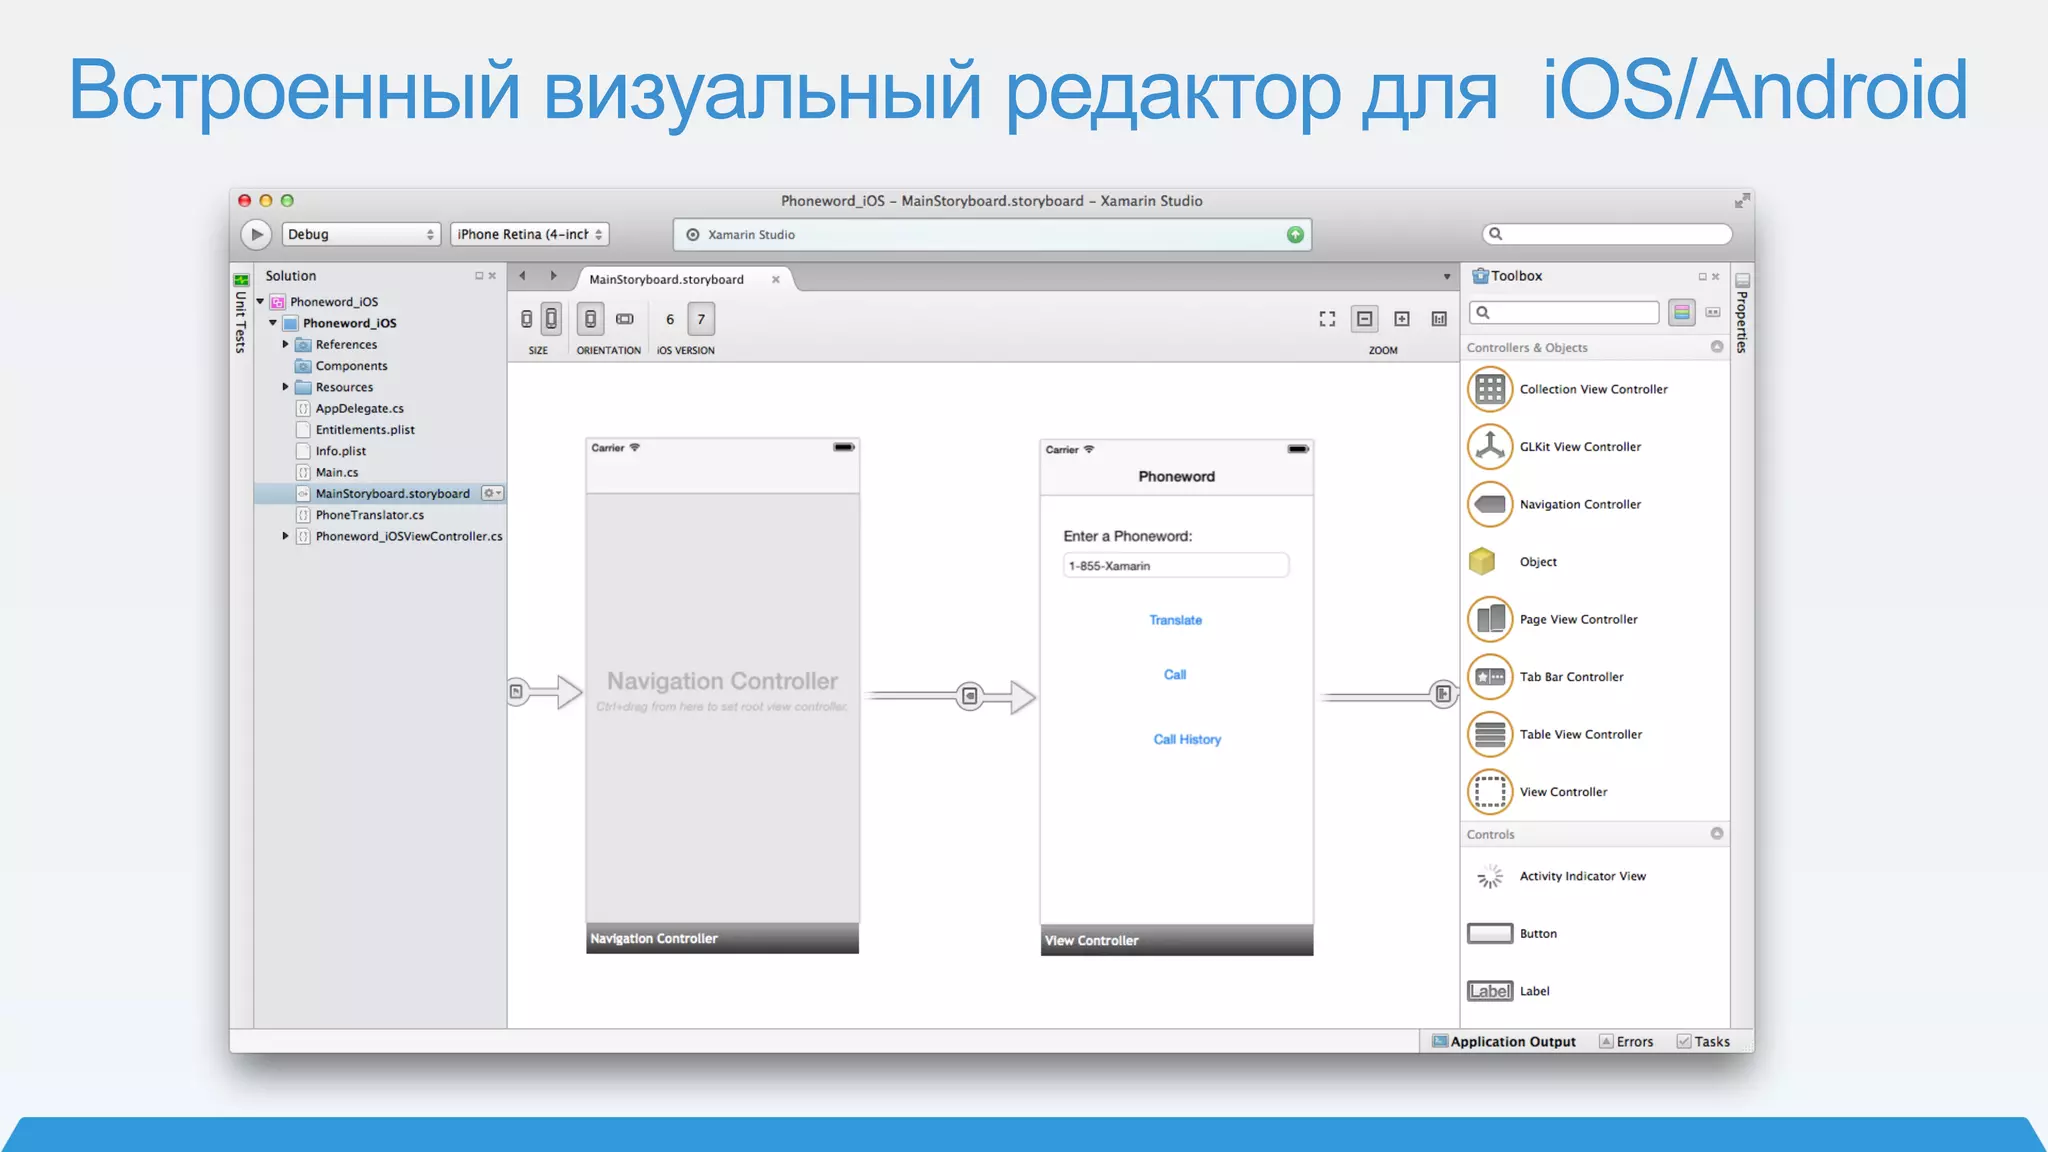Viewport: 2048px width, 1152px height.
Task: Click the Call button on the storyboard
Action: [x=1175, y=675]
